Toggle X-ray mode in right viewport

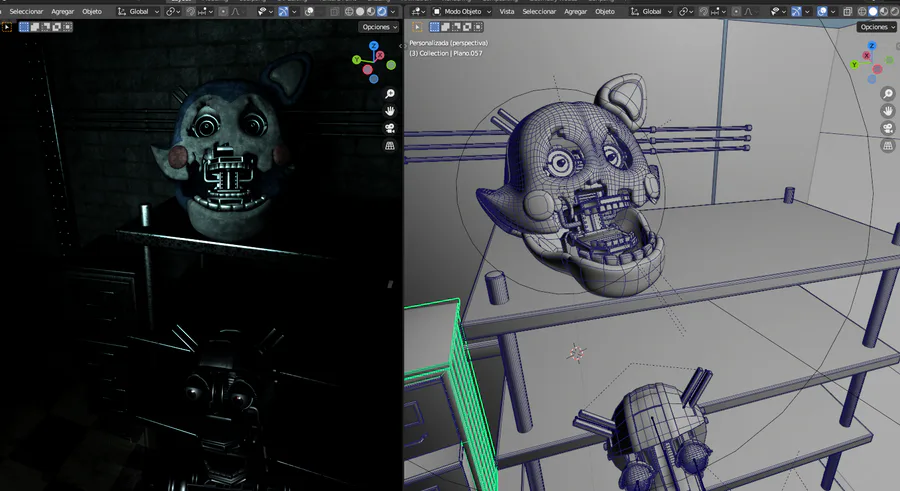click(x=848, y=11)
